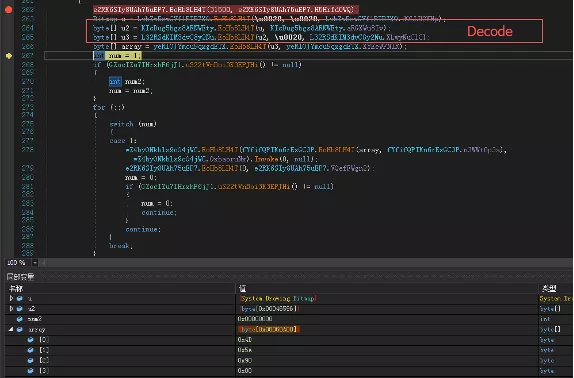This screenshot has width=574, height=378.
Task: Click the yellow current-statement arrow at line 267
Action: coord(9,56)
